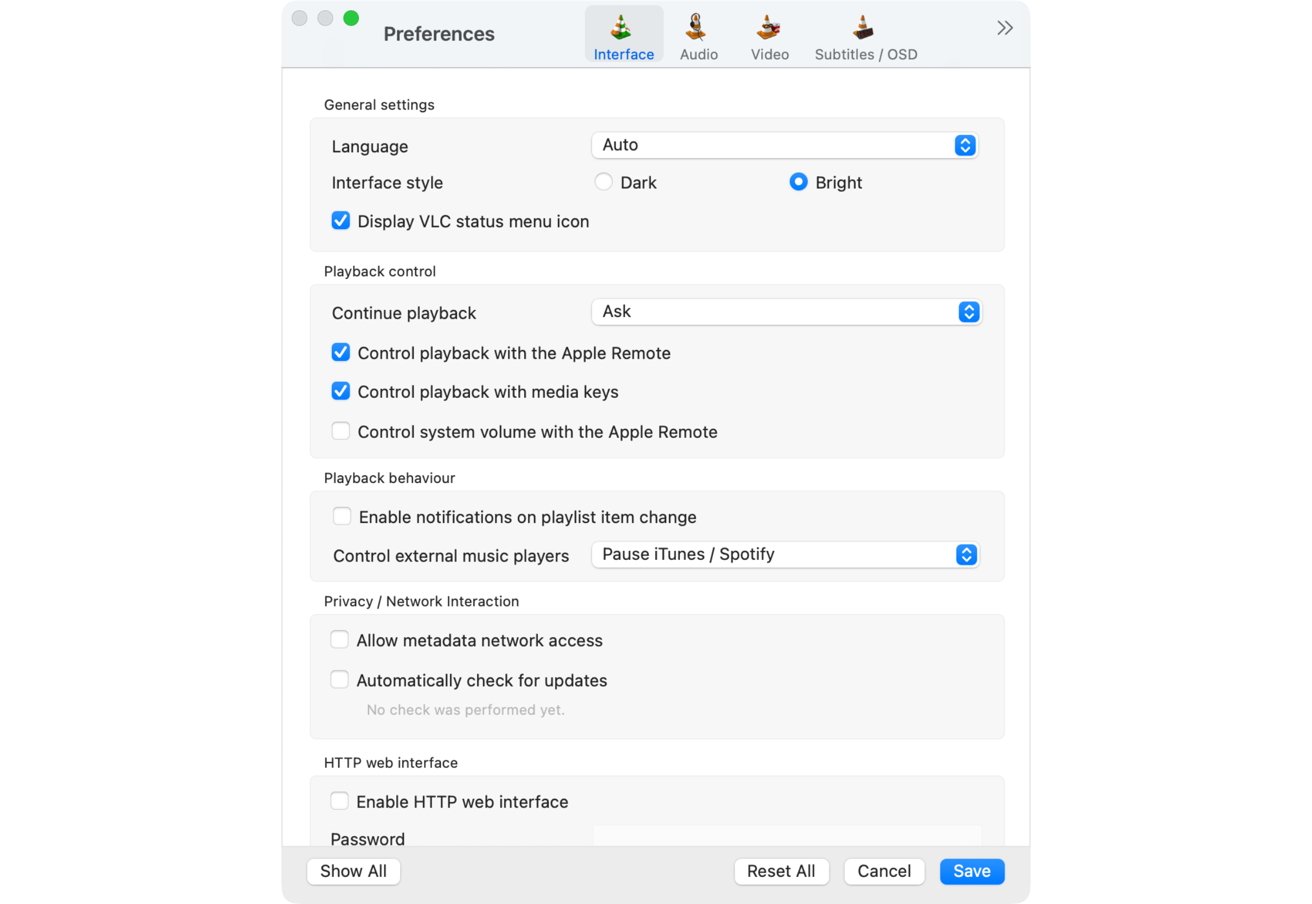The width and height of the screenshot is (1312, 904).
Task: Enable Allow metadata network access
Action: pos(340,640)
